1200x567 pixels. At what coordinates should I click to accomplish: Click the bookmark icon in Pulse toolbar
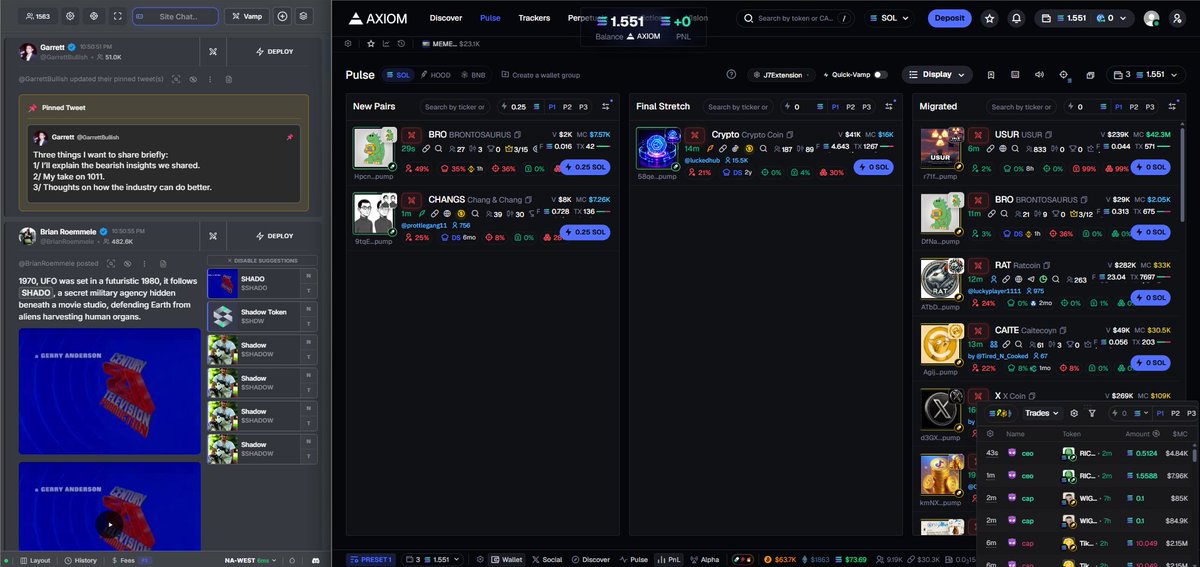pyautogui.click(x=990, y=75)
